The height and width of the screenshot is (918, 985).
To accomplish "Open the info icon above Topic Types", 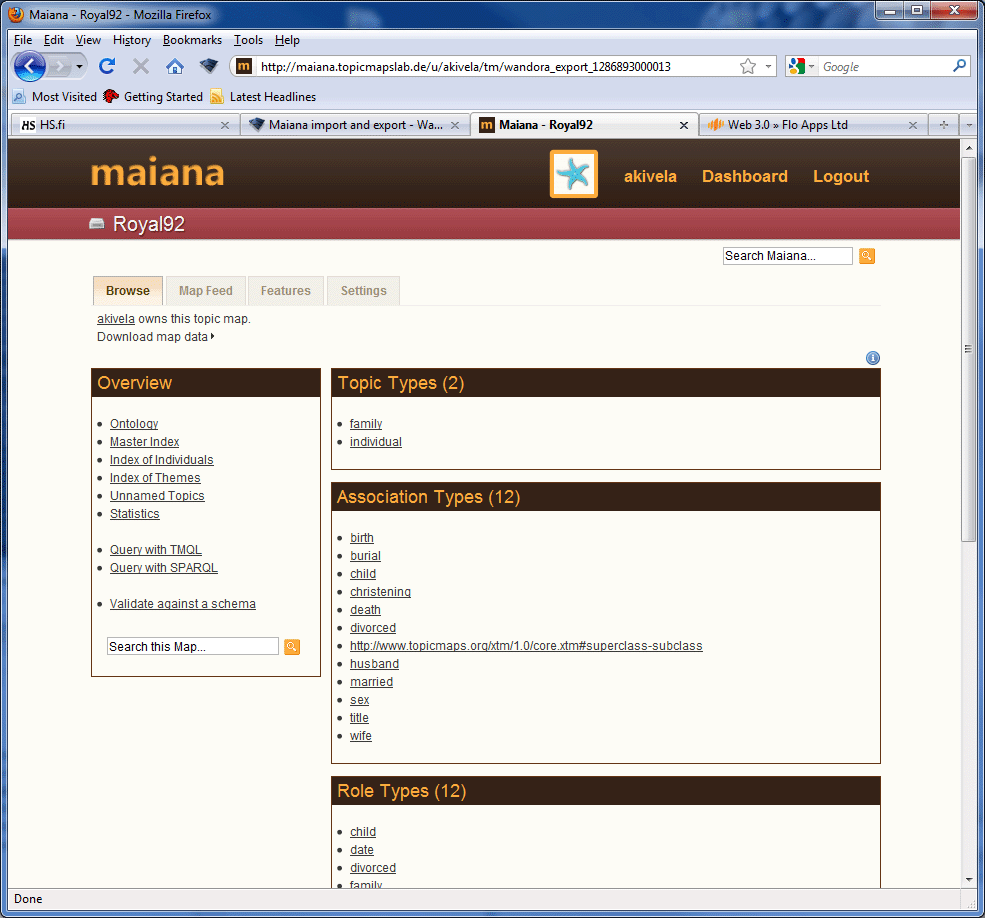I will pyautogui.click(x=872, y=357).
